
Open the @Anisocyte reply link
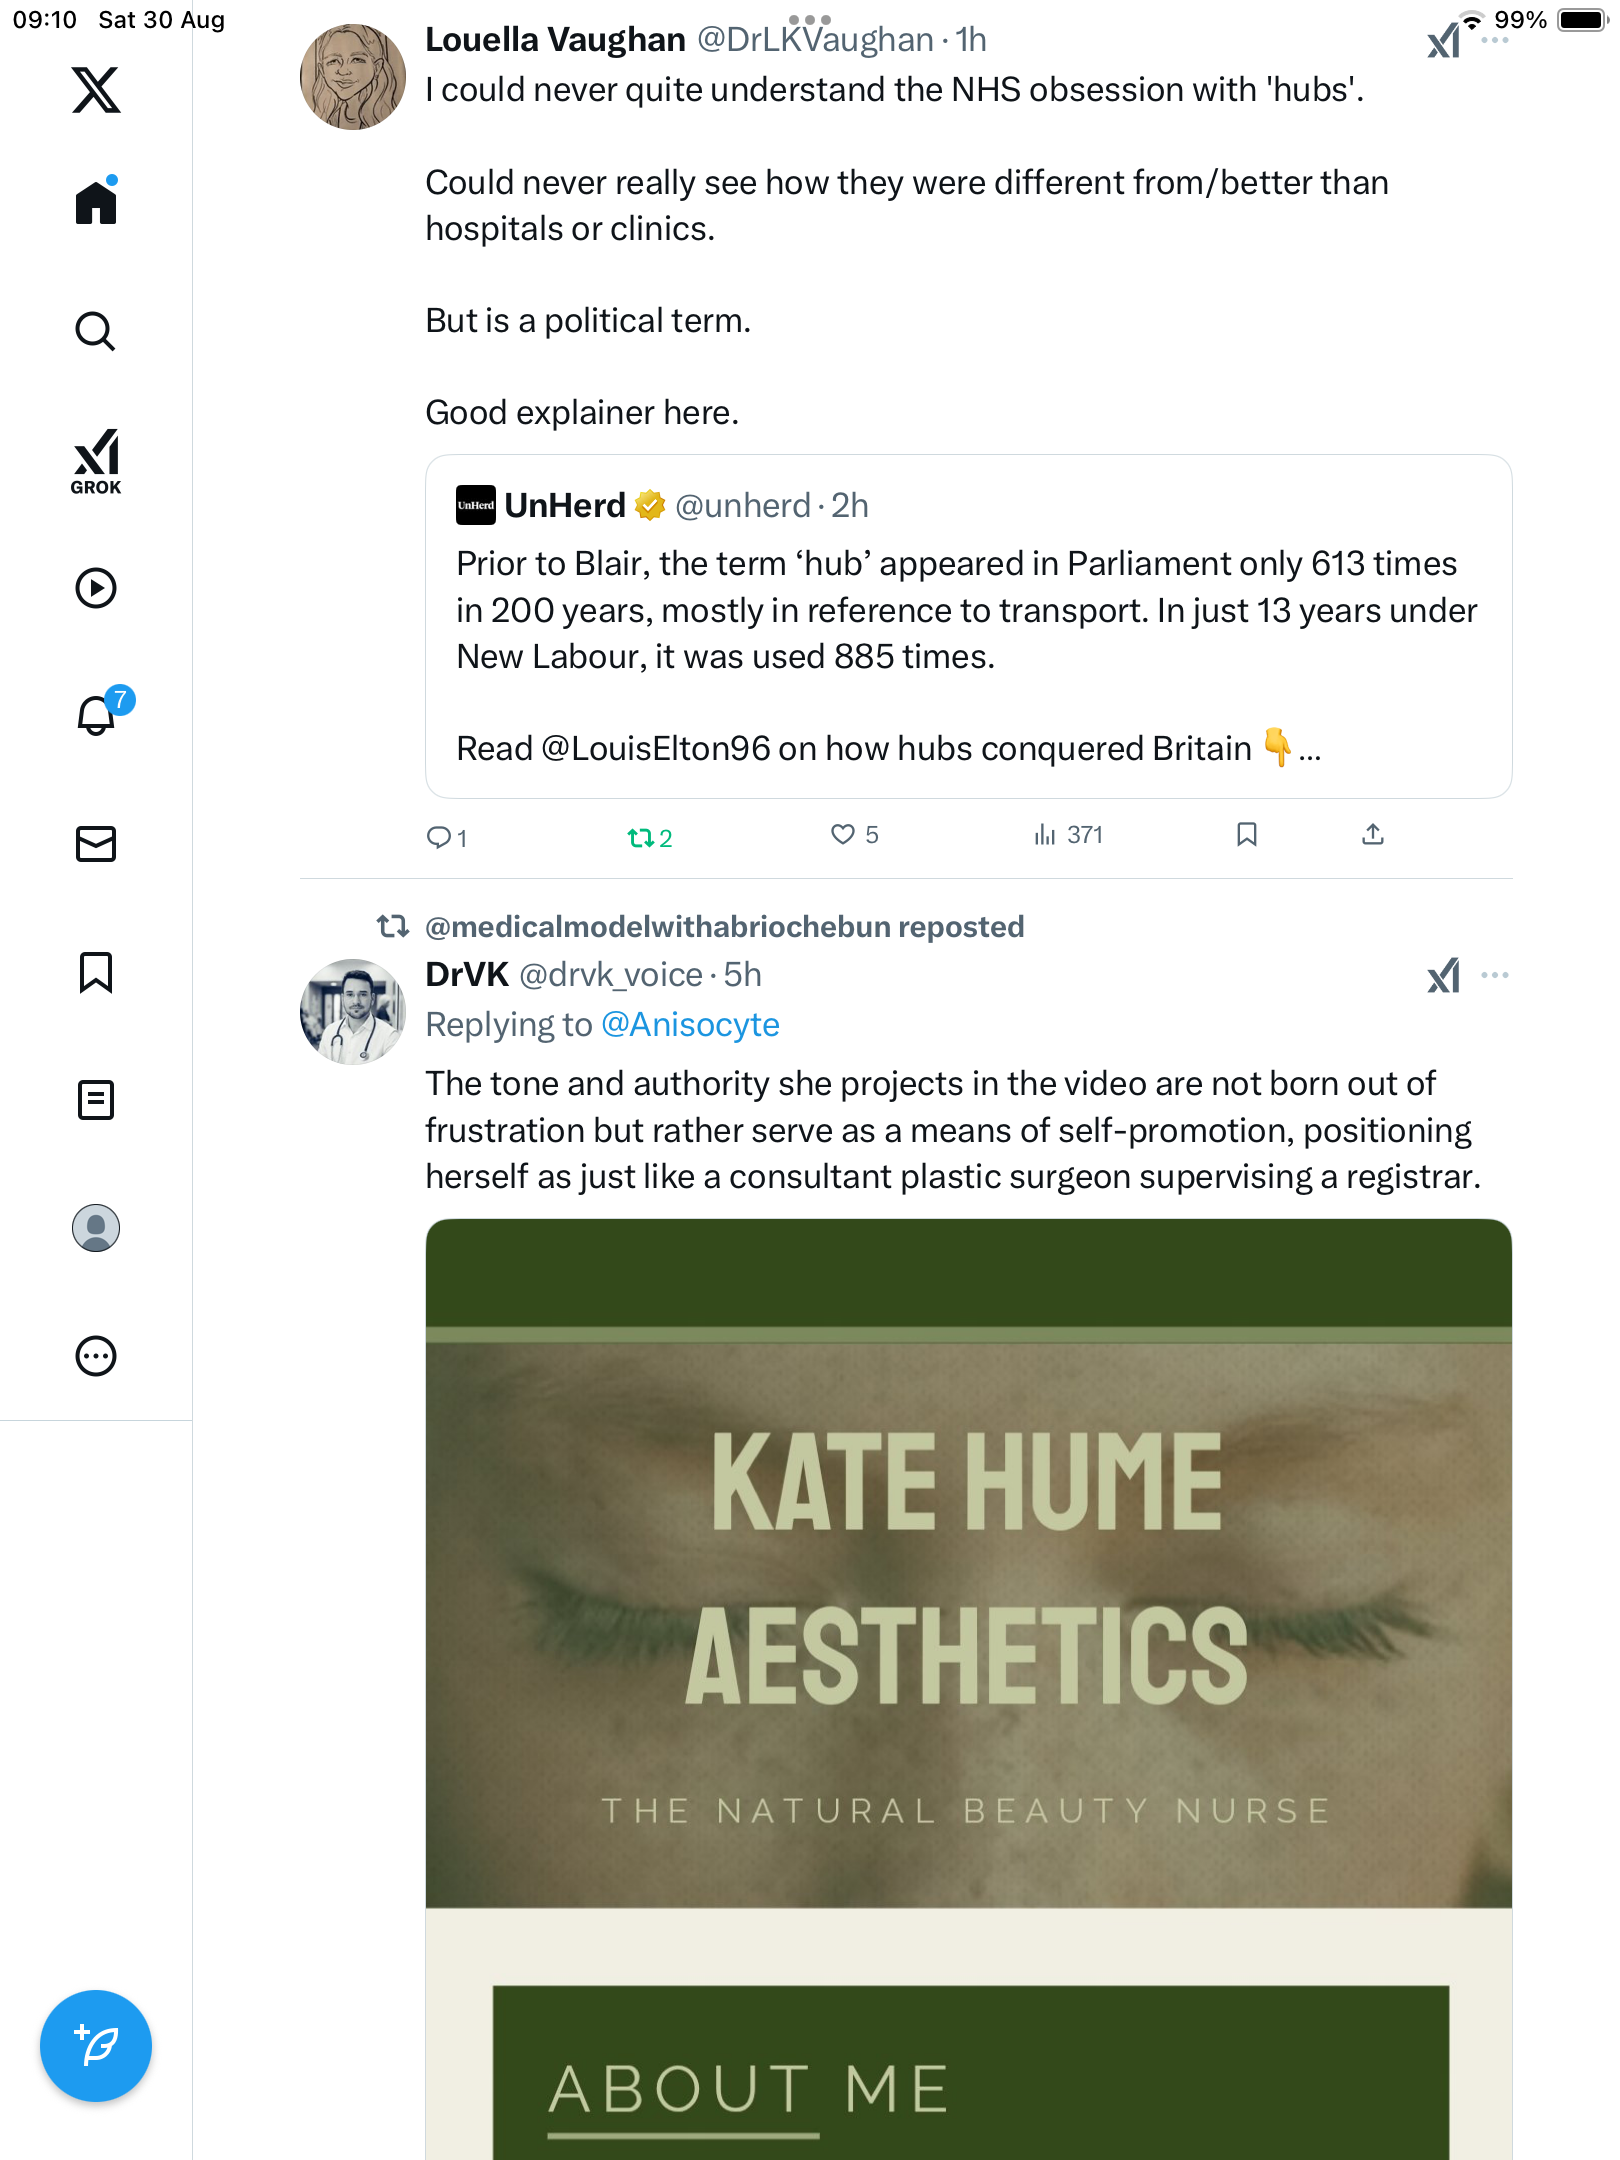690,1025
